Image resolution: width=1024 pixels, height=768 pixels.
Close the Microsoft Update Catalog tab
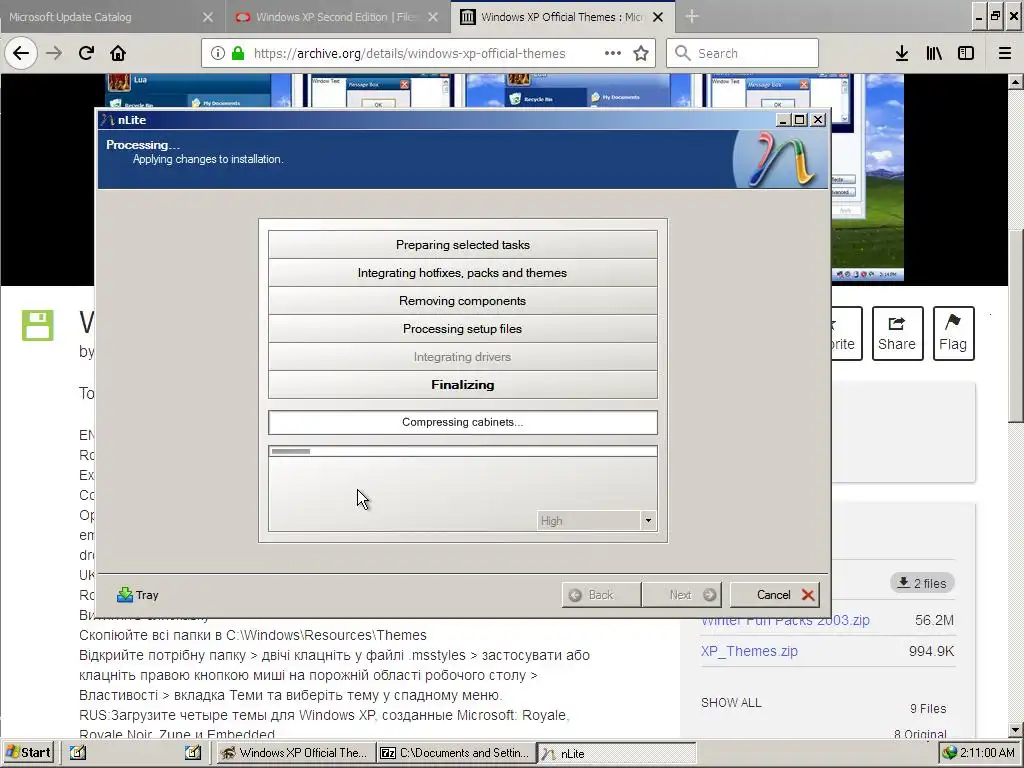[208, 17]
